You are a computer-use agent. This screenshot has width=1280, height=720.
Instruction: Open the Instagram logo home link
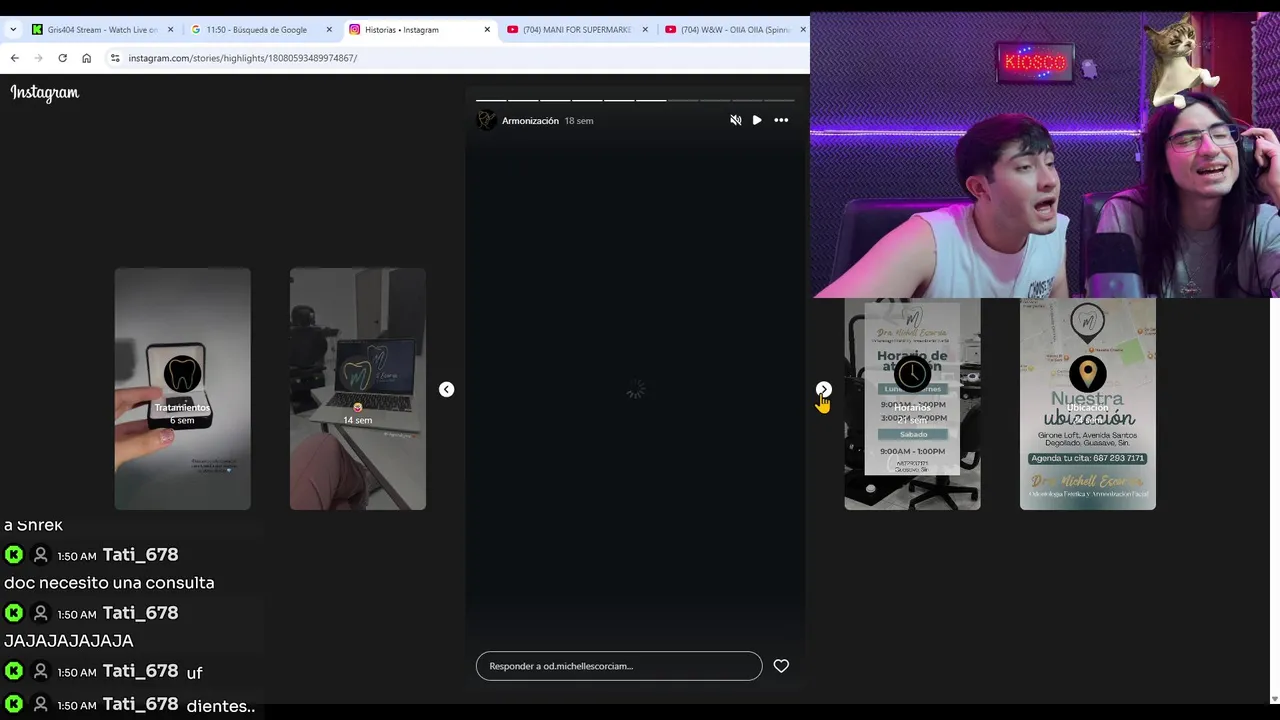click(44, 93)
